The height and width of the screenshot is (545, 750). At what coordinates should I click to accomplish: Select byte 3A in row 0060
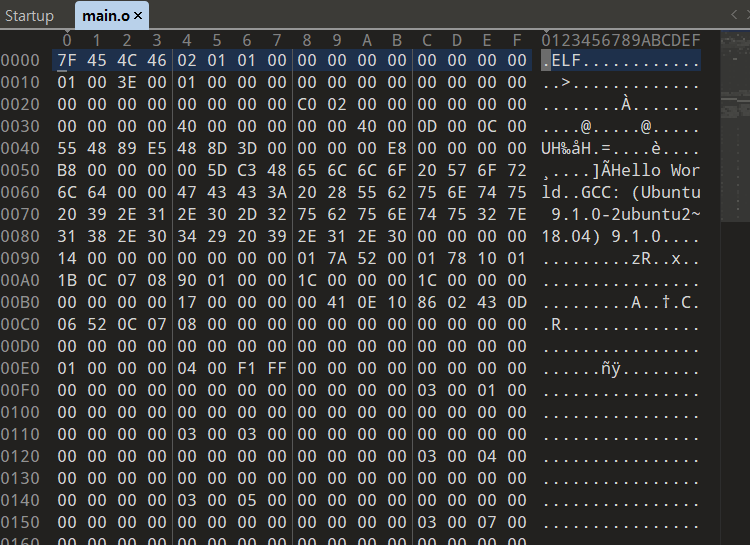tap(277, 192)
